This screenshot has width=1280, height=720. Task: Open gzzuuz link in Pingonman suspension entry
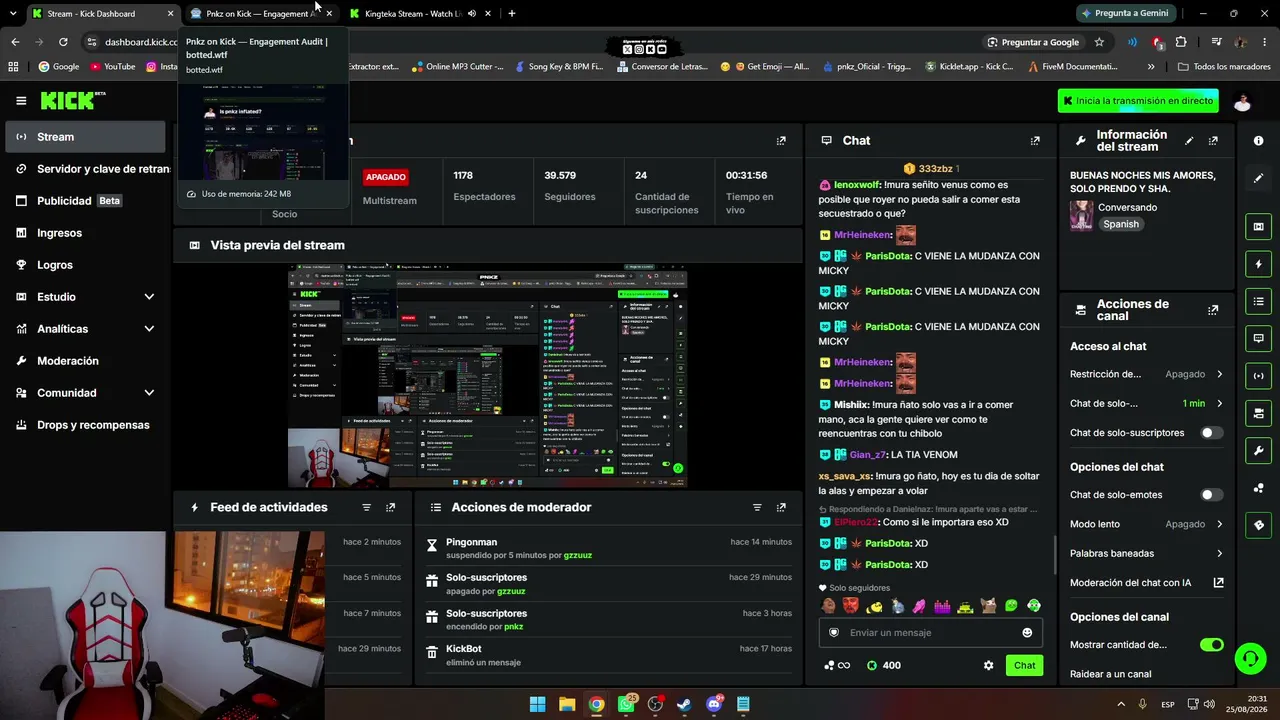[x=578, y=555]
